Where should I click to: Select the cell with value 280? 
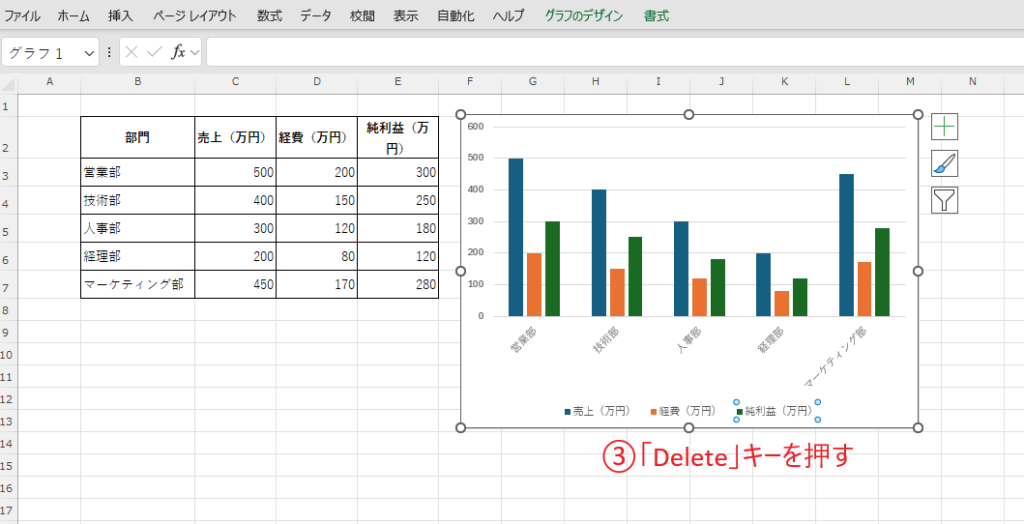[398, 285]
